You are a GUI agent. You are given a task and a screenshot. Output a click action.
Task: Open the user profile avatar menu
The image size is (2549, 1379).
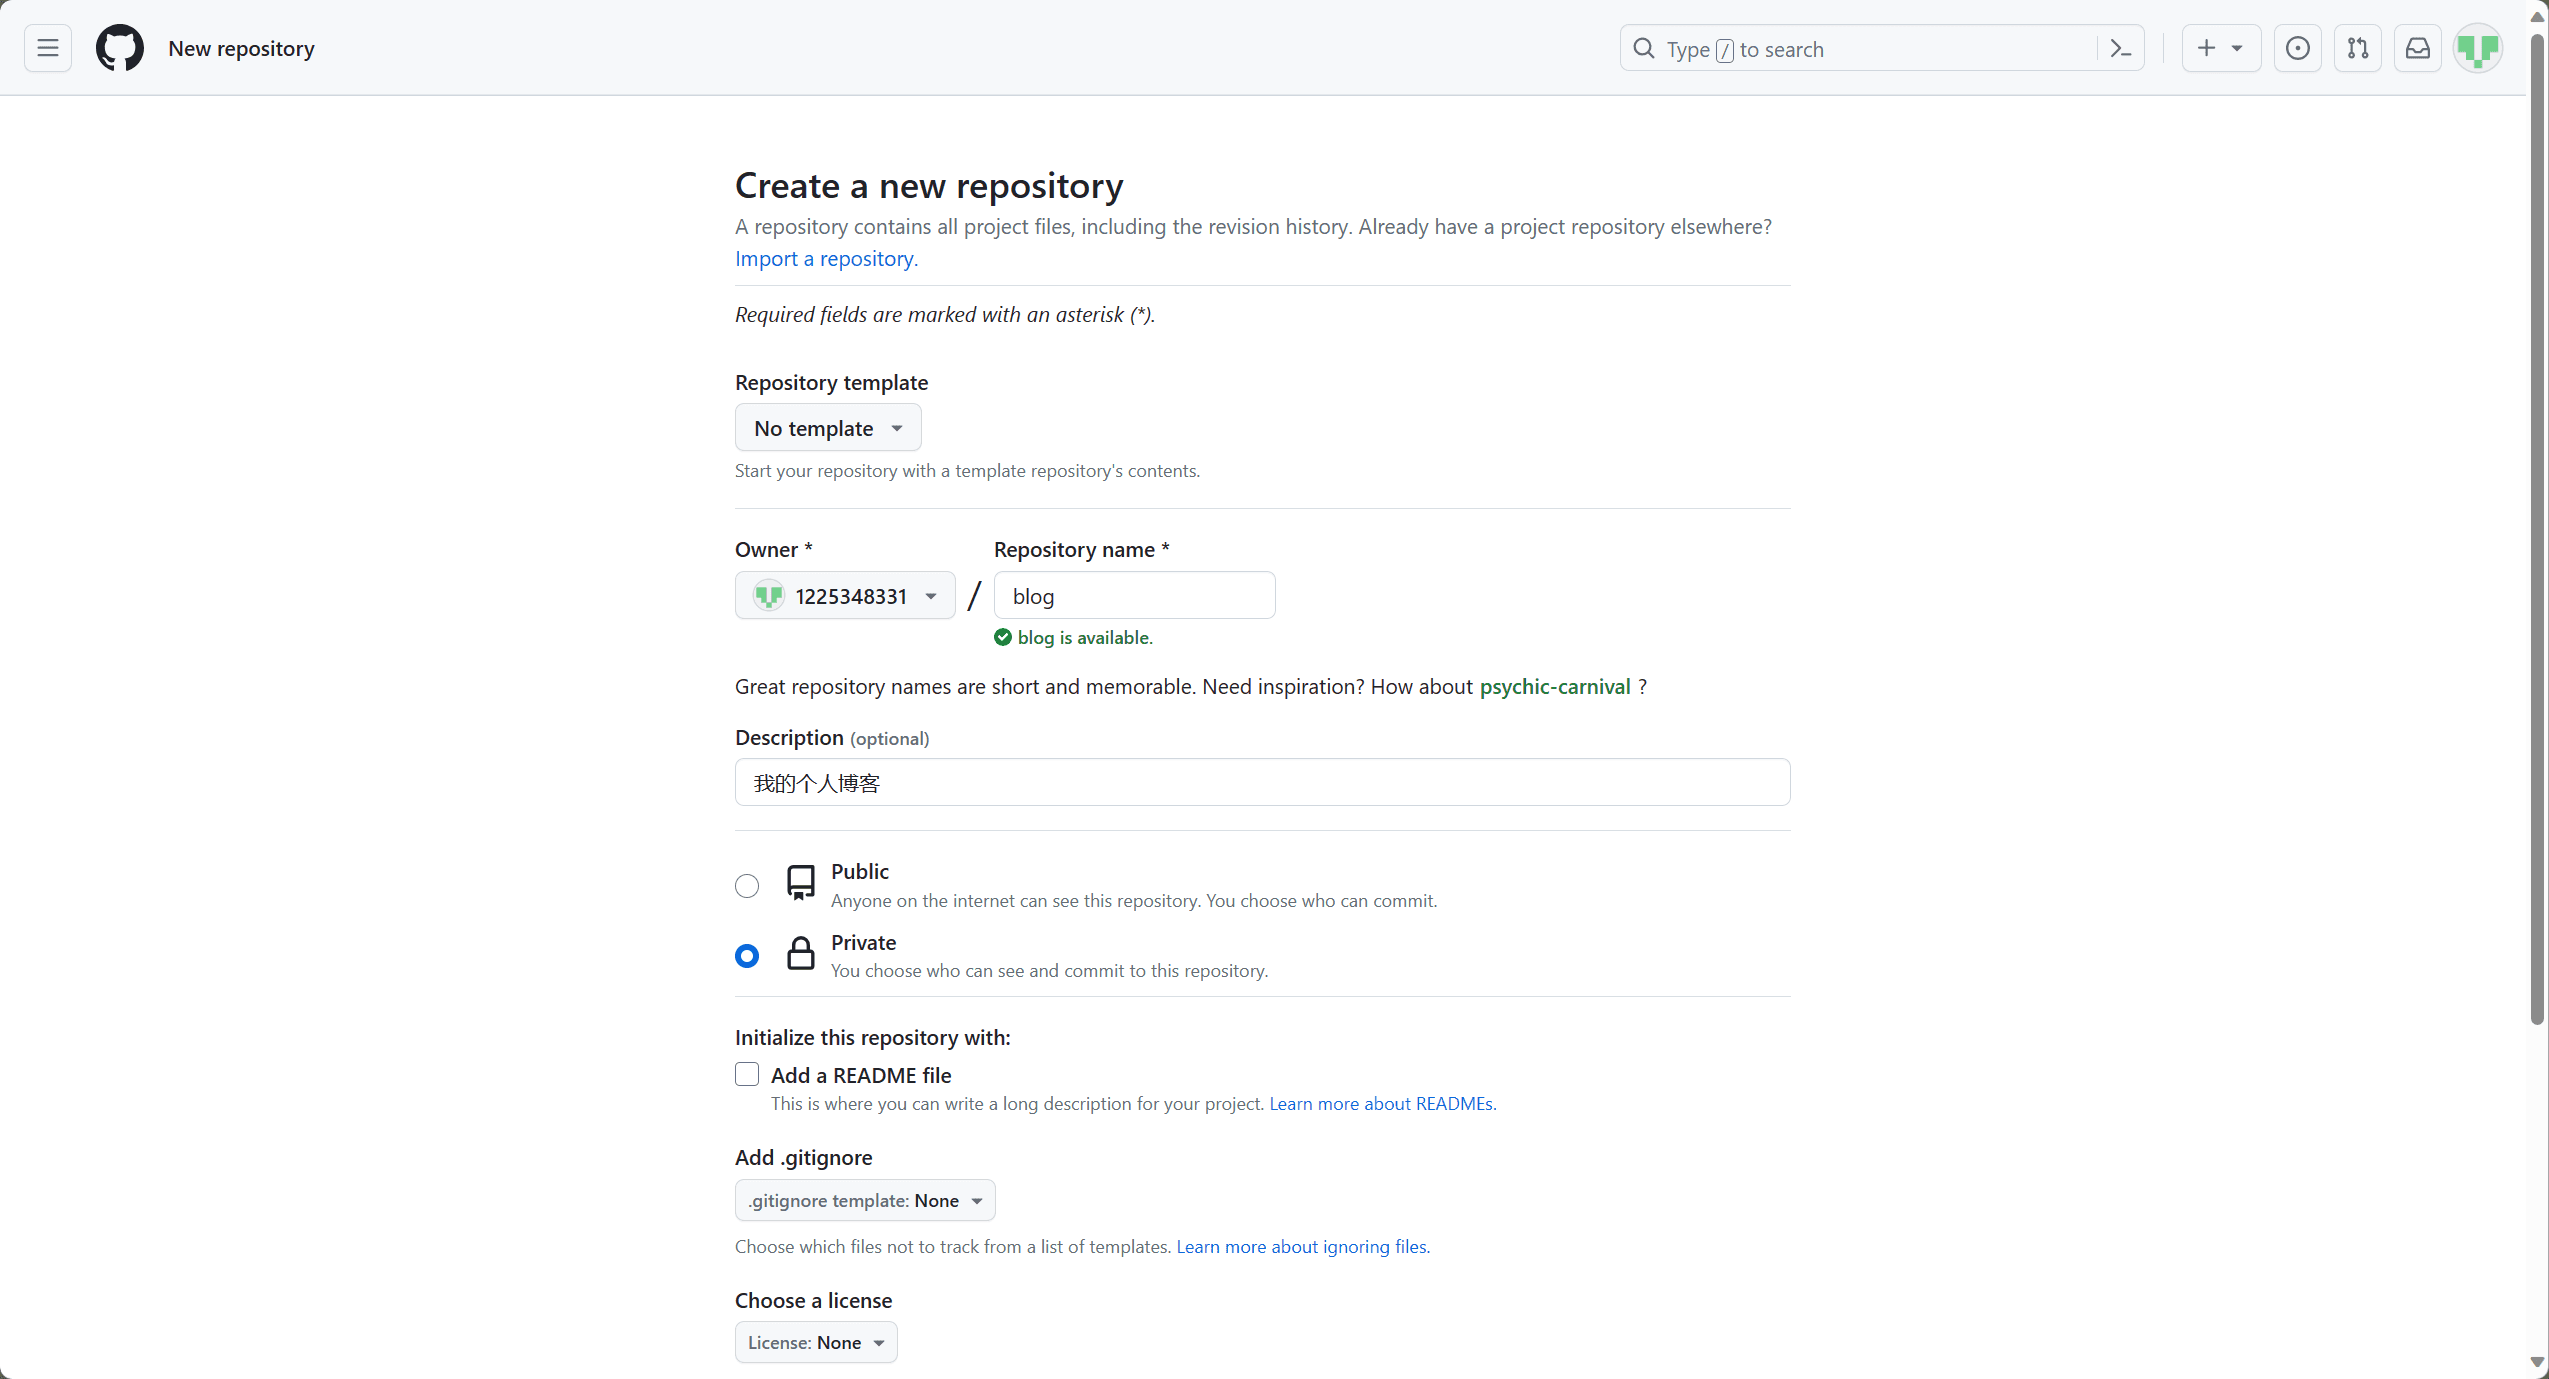2477,48
